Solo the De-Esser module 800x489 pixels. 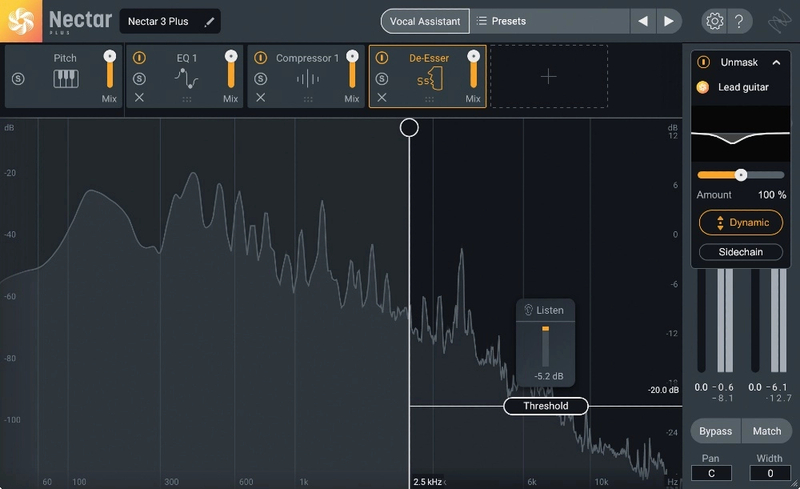382,79
